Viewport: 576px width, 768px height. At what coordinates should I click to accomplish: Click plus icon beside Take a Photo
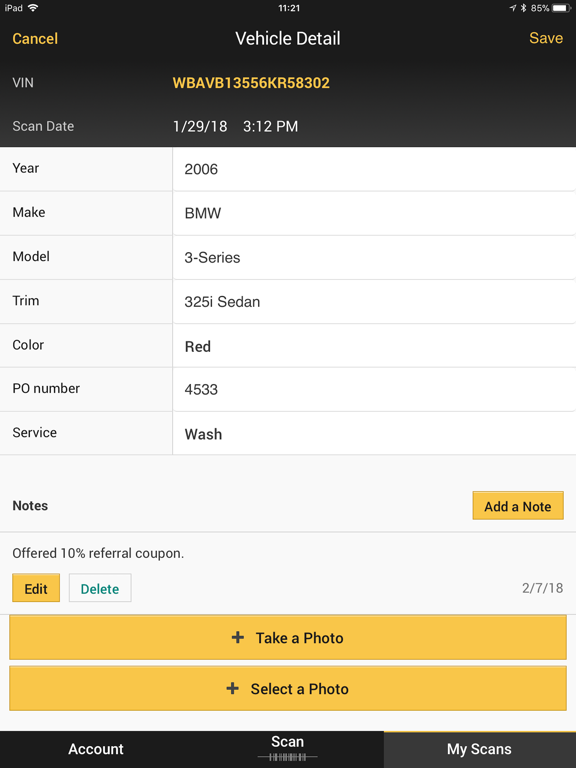tap(238, 637)
